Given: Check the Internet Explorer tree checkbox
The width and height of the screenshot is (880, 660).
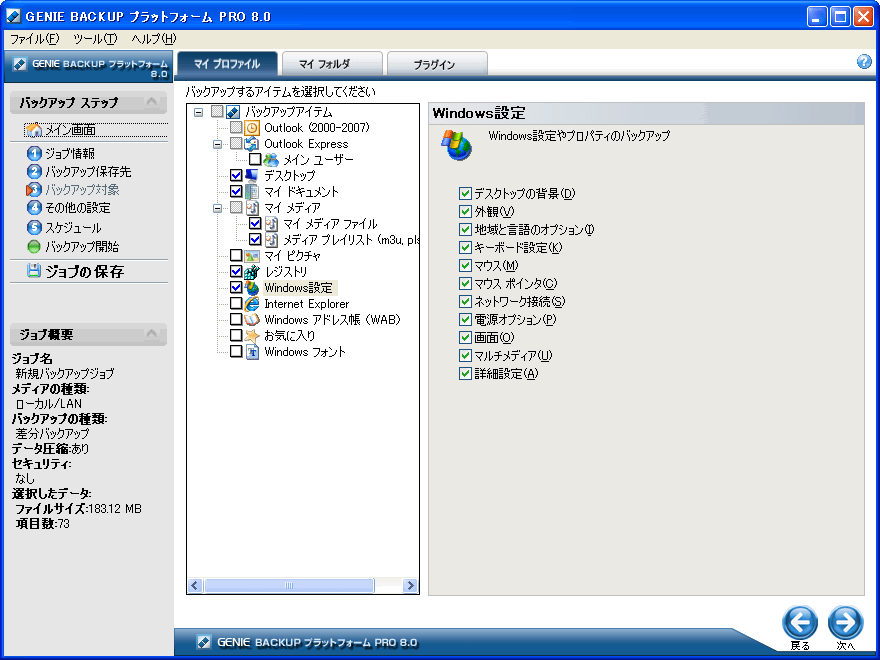Looking at the screenshot, I should click(x=236, y=304).
